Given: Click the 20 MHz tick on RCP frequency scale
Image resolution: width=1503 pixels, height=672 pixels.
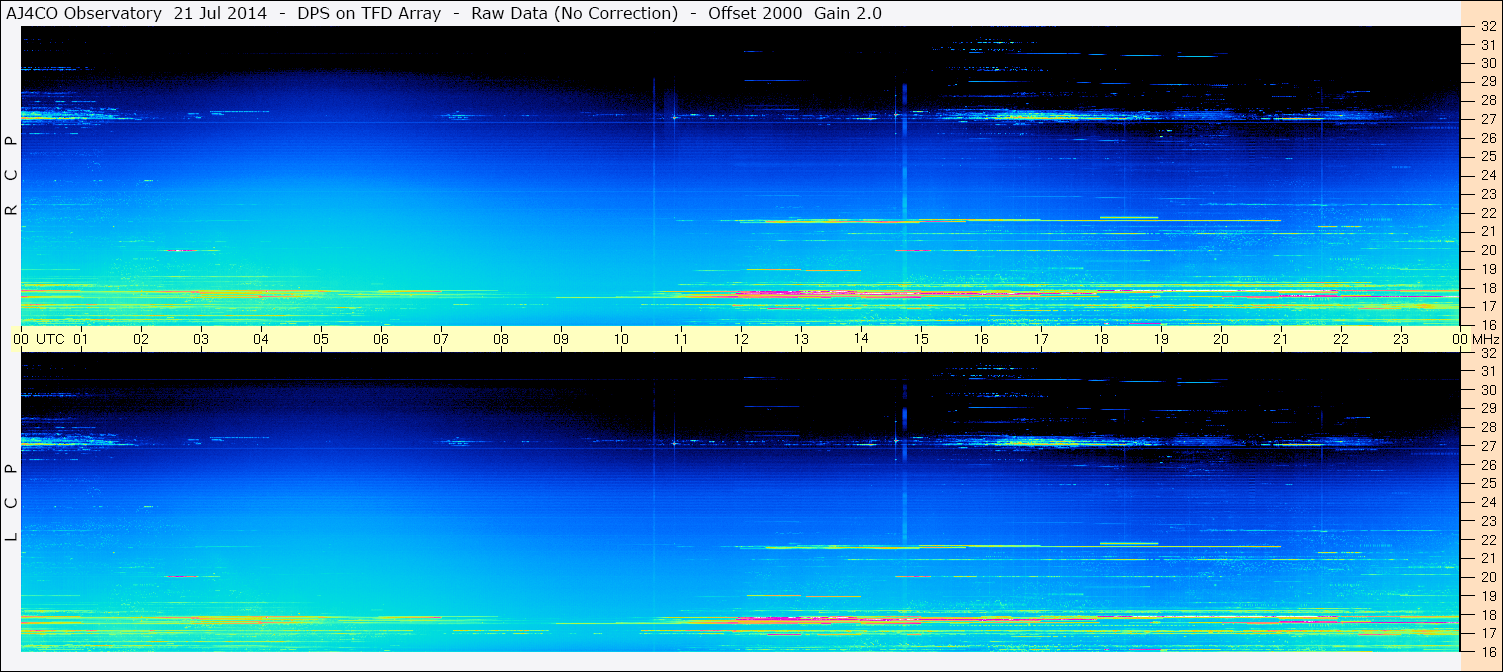Looking at the screenshot, I should pyautogui.click(x=1488, y=250).
